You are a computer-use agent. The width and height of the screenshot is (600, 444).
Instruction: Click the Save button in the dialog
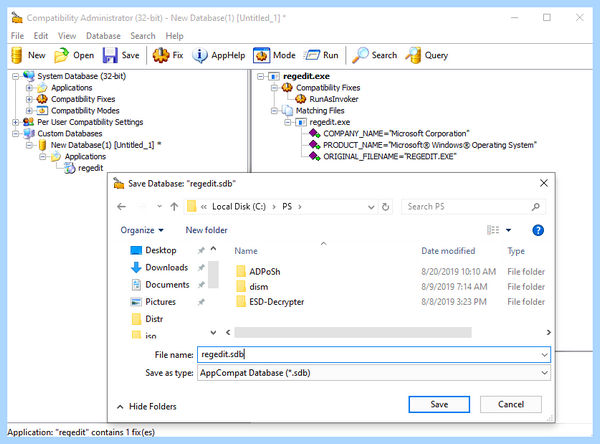coord(439,404)
